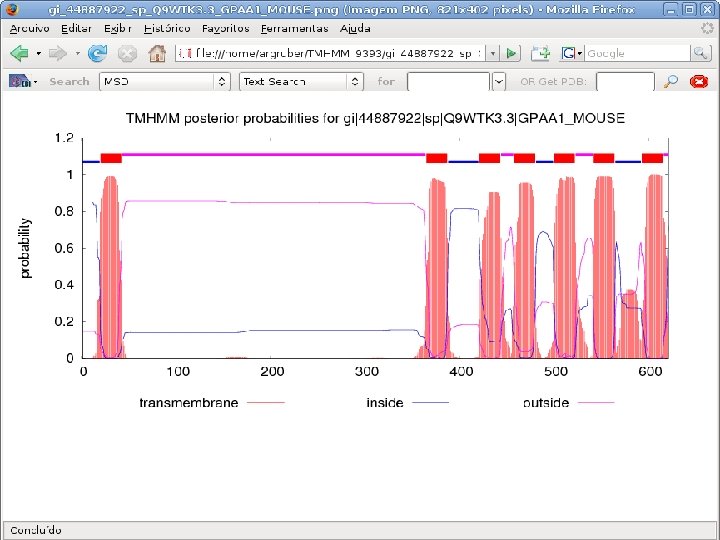Open the Back history dropdown arrow
The image size is (720, 540).
(x=39, y=54)
